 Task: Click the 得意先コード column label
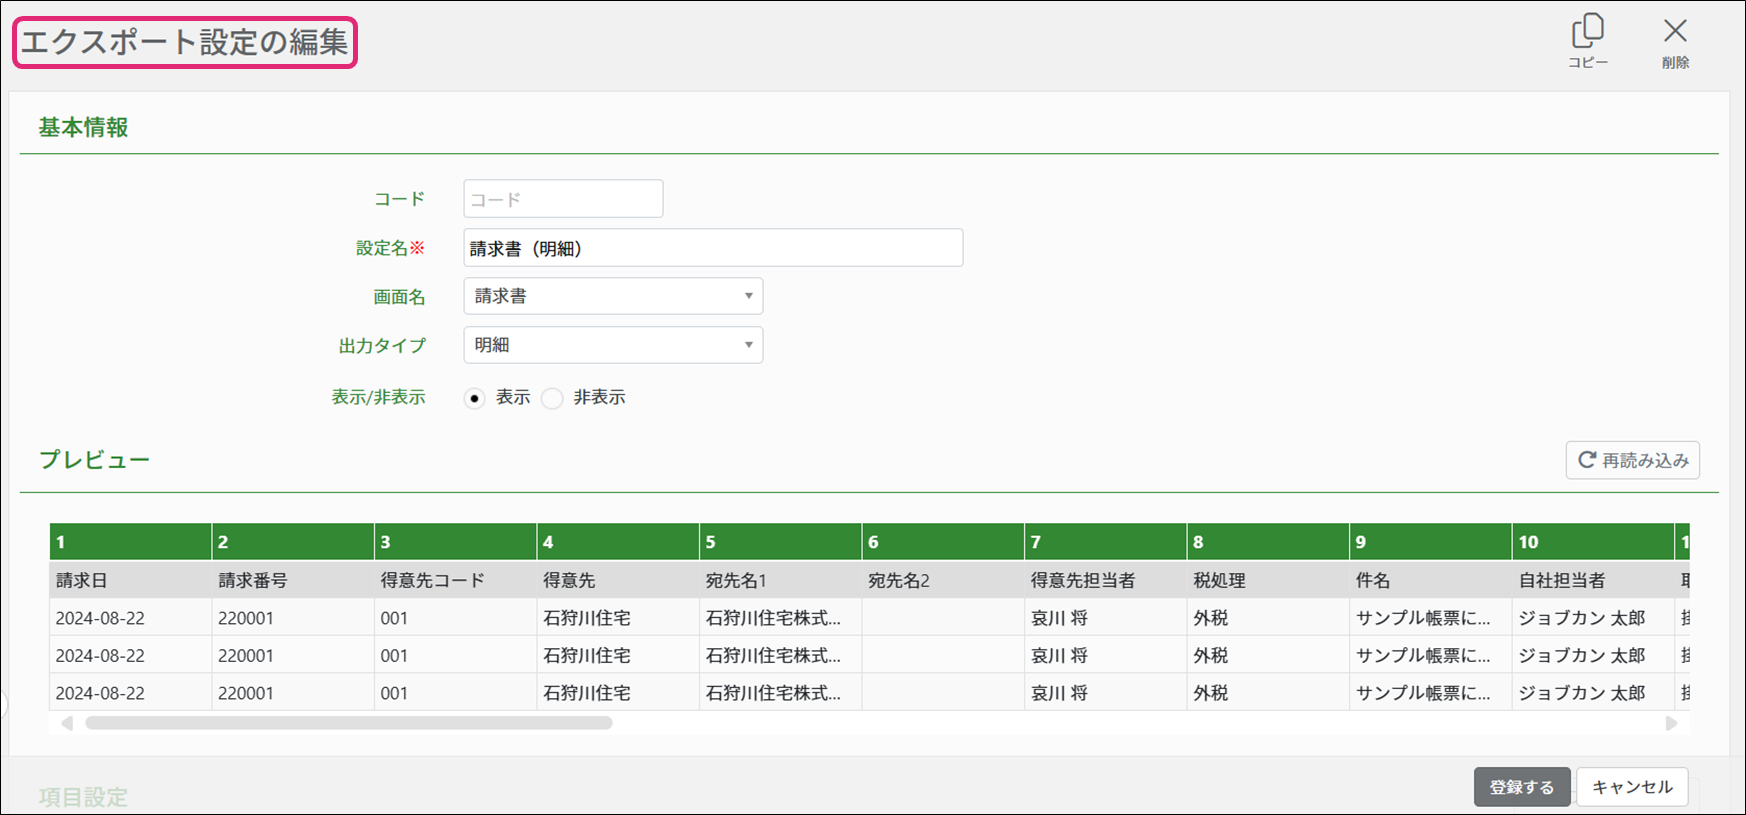tap(432, 580)
